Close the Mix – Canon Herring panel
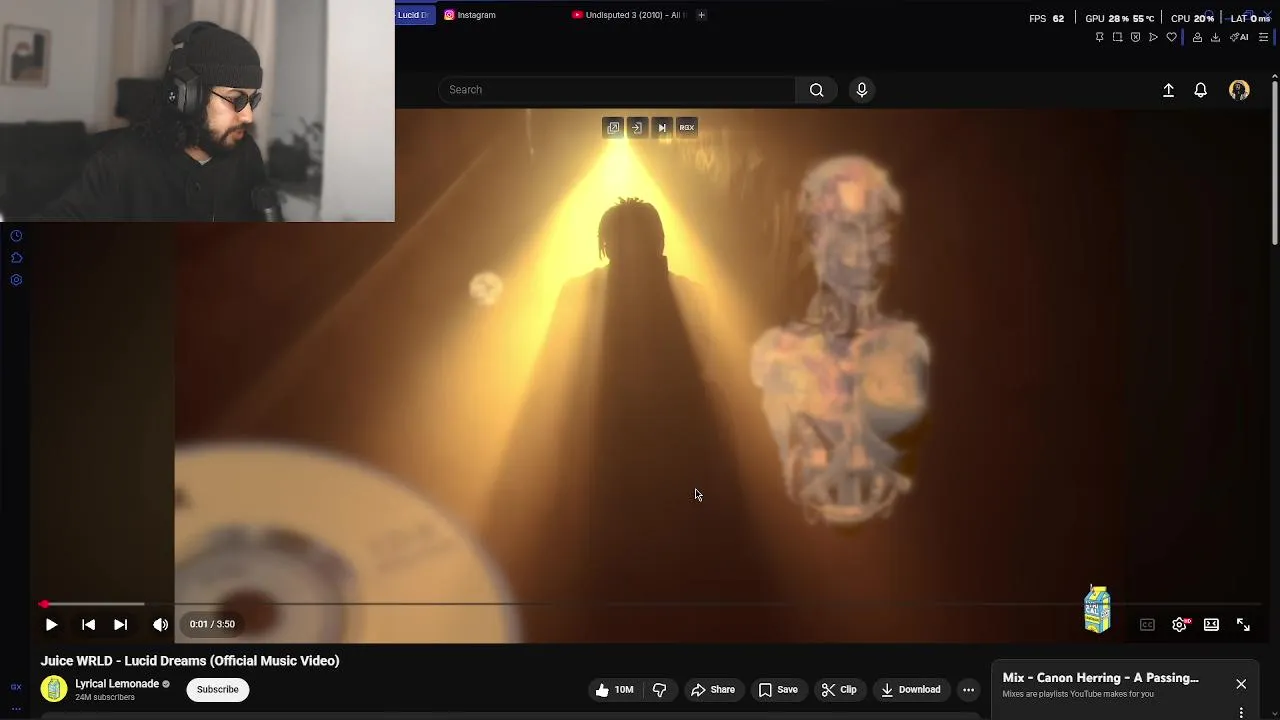1280x720 pixels. (1241, 684)
